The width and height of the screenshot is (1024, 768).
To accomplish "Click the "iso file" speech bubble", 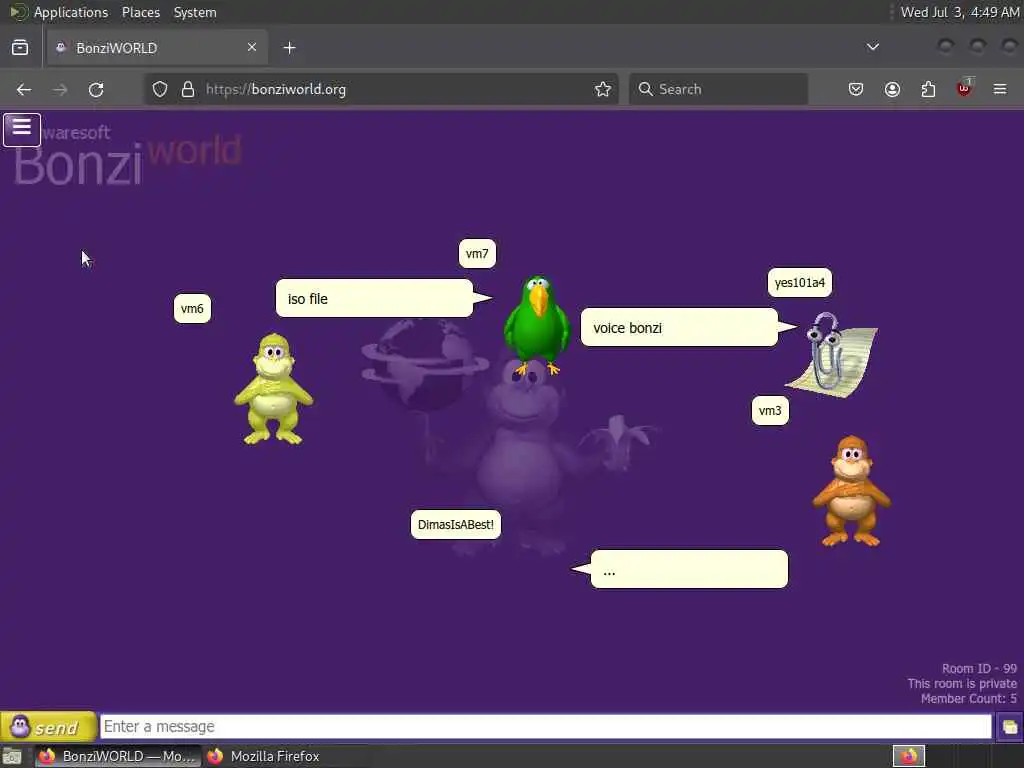I will click(374, 298).
